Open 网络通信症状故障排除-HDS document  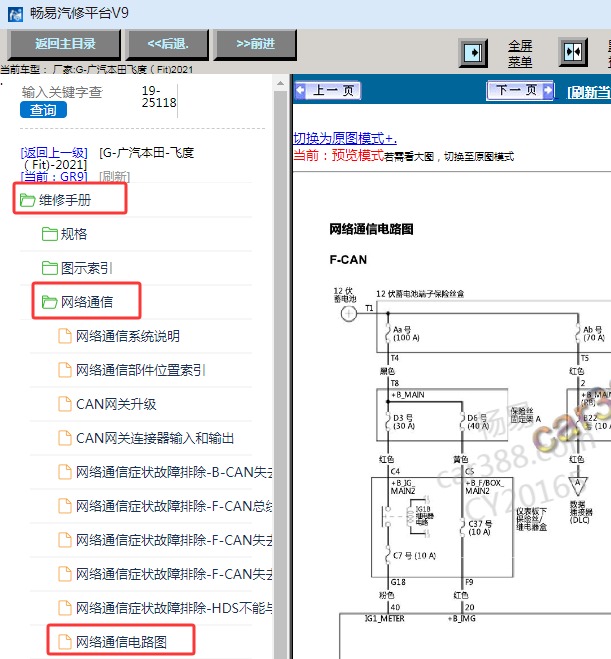[x=174, y=608]
